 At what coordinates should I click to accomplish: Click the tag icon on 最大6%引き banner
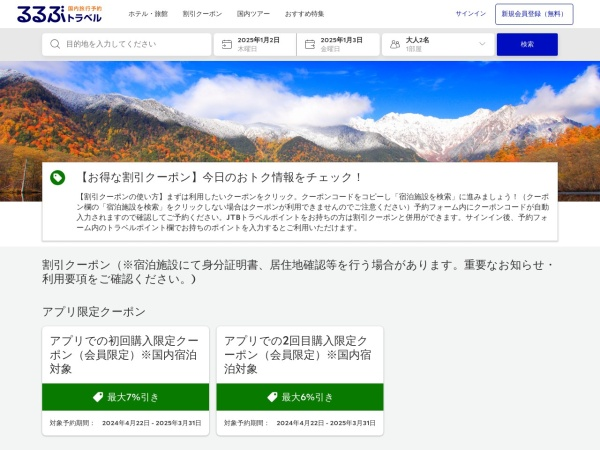tap(272, 397)
